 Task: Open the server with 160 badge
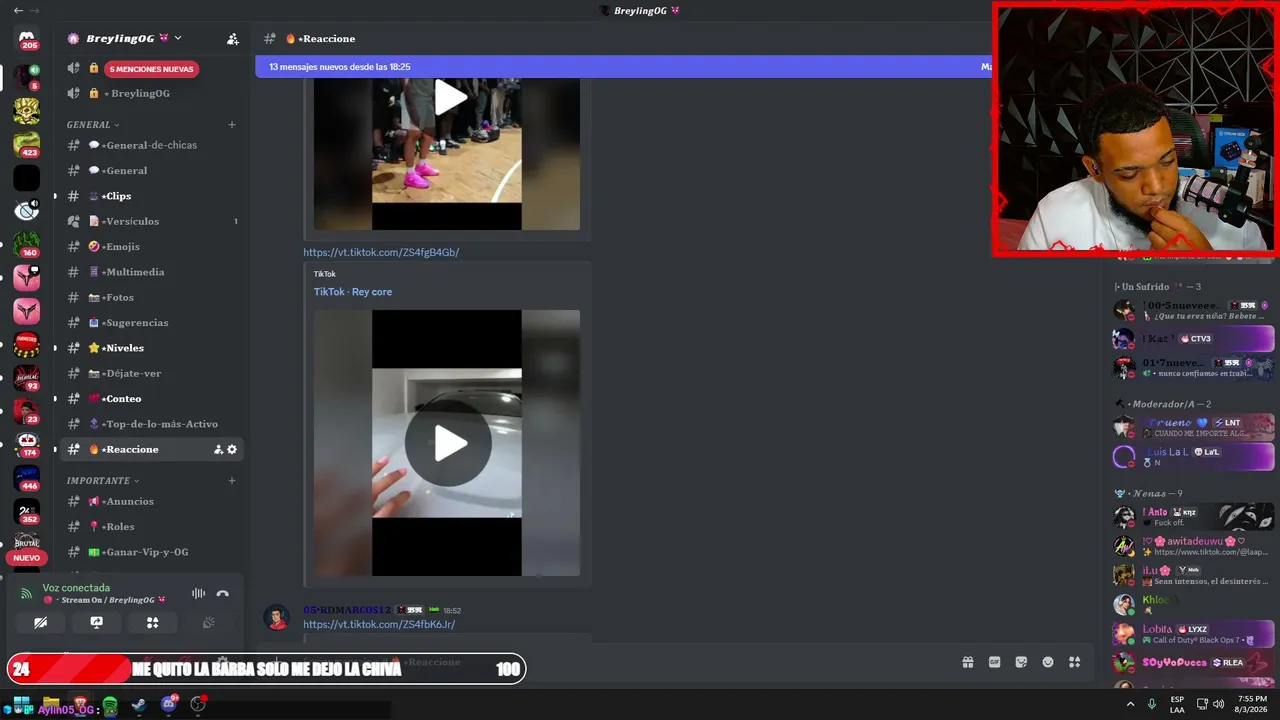27,244
